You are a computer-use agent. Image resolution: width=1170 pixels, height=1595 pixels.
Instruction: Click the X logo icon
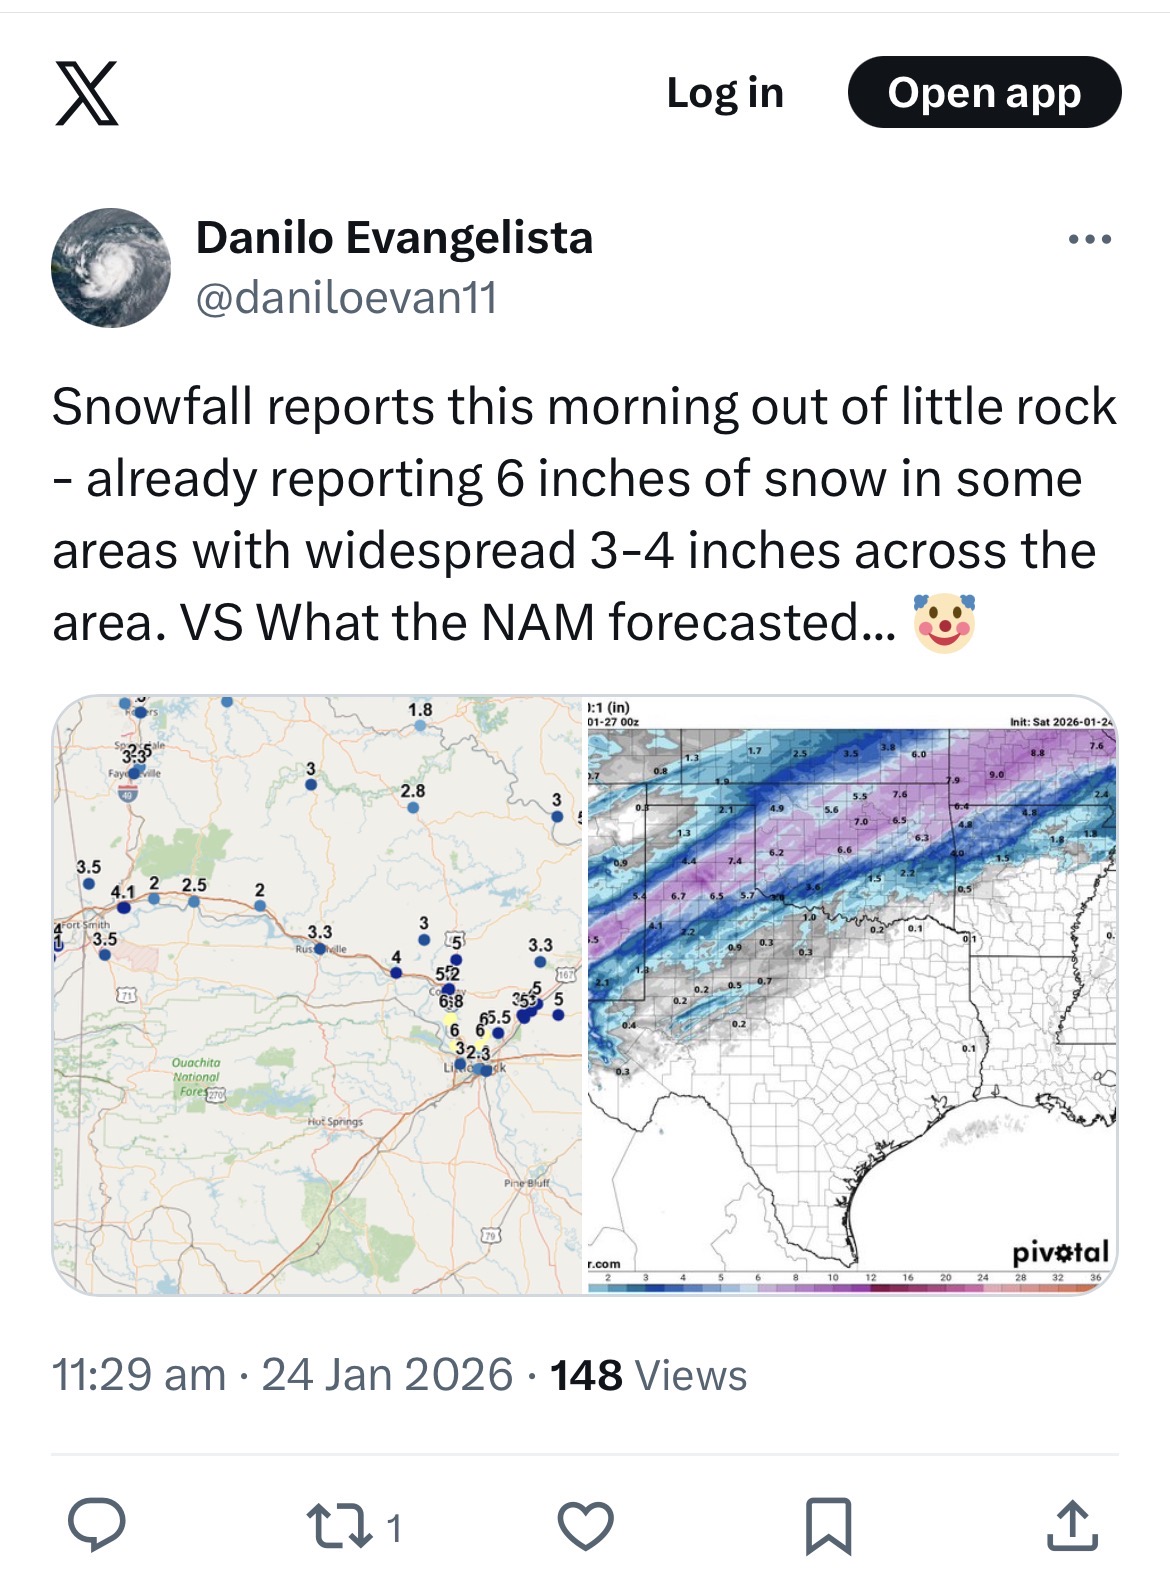tap(87, 93)
